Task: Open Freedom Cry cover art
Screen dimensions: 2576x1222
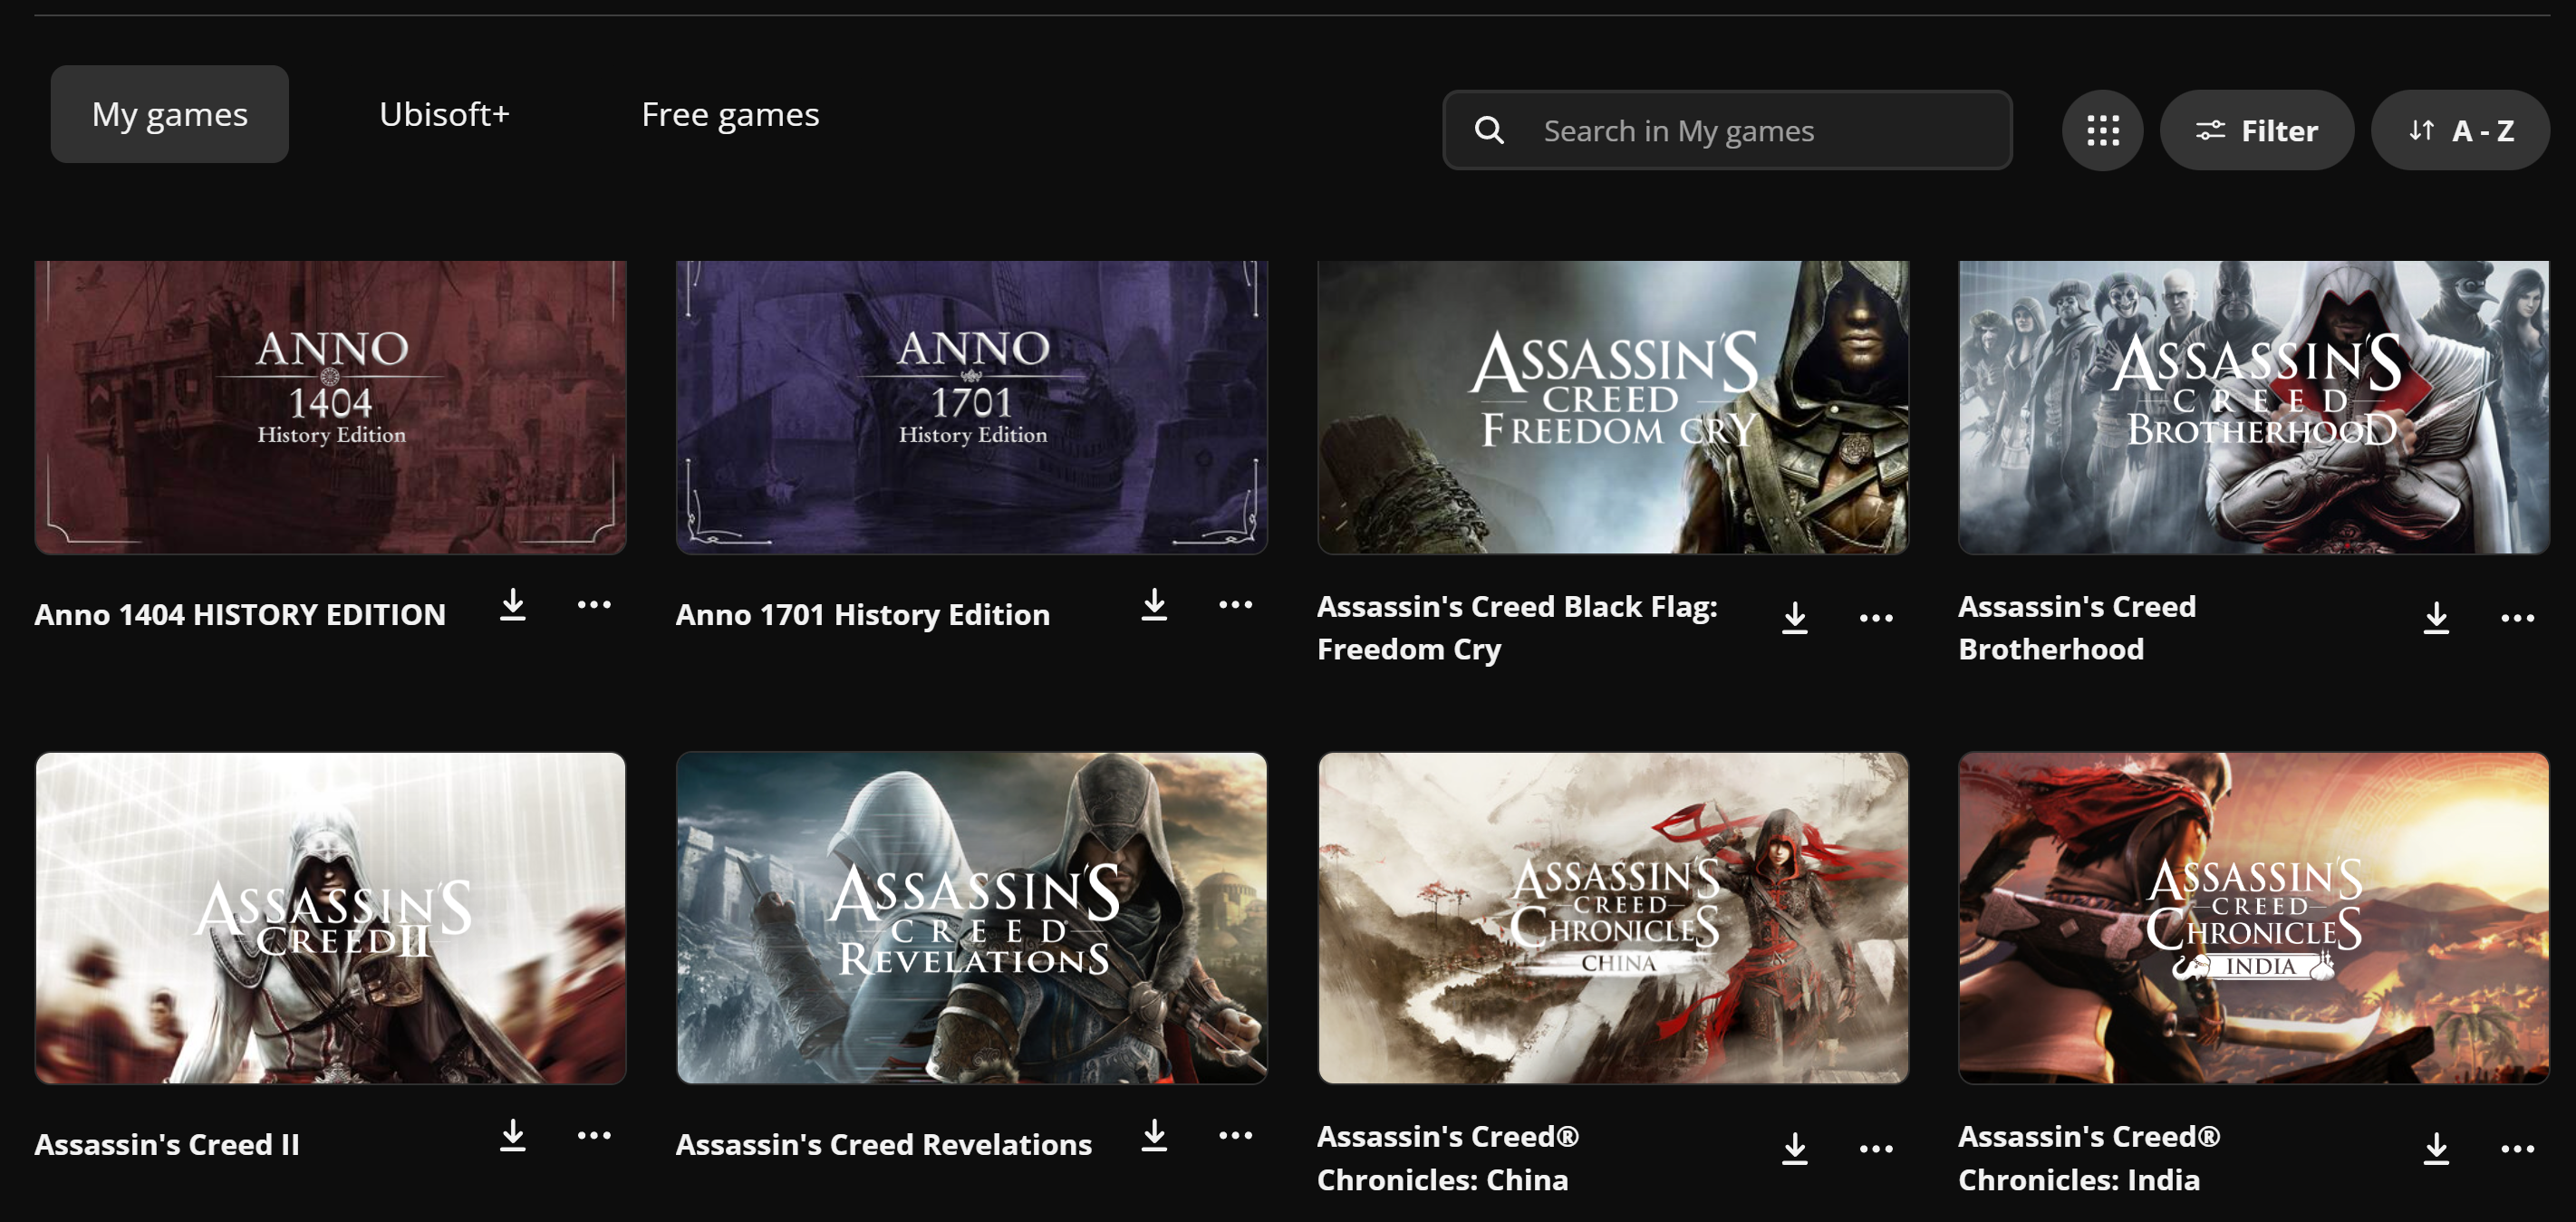Action: tap(1613, 408)
